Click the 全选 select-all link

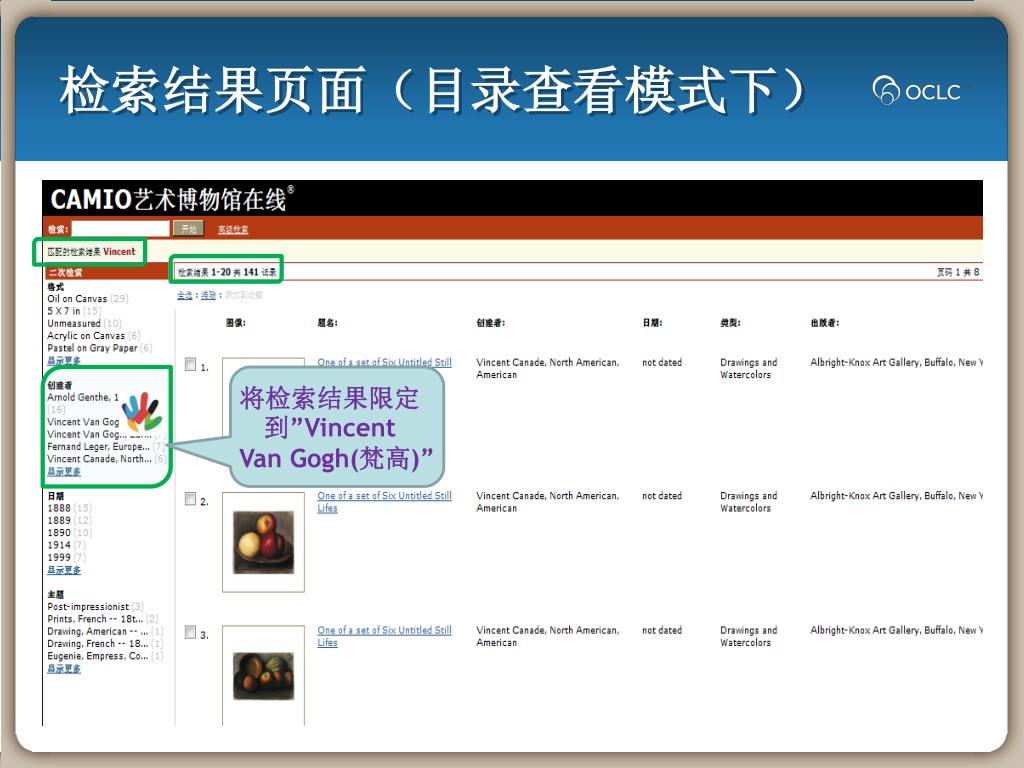pyautogui.click(x=185, y=295)
